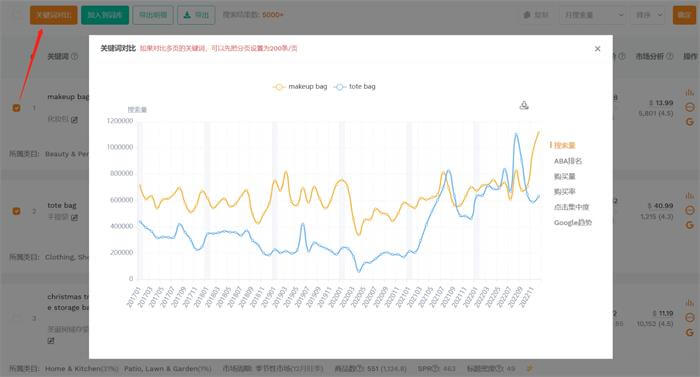
Task: Check the christmas tree storage bag checkbox
Action: tap(17, 318)
